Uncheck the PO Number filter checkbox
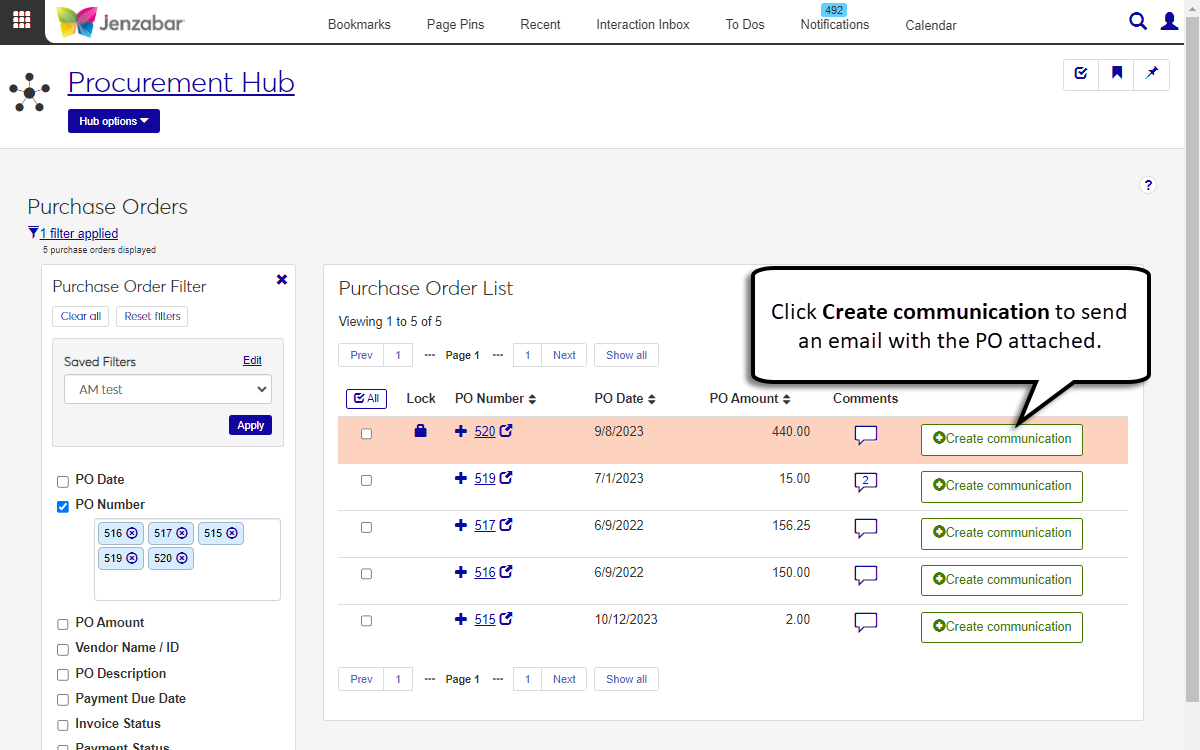The image size is (1200, 750). [x=63, y=506]
